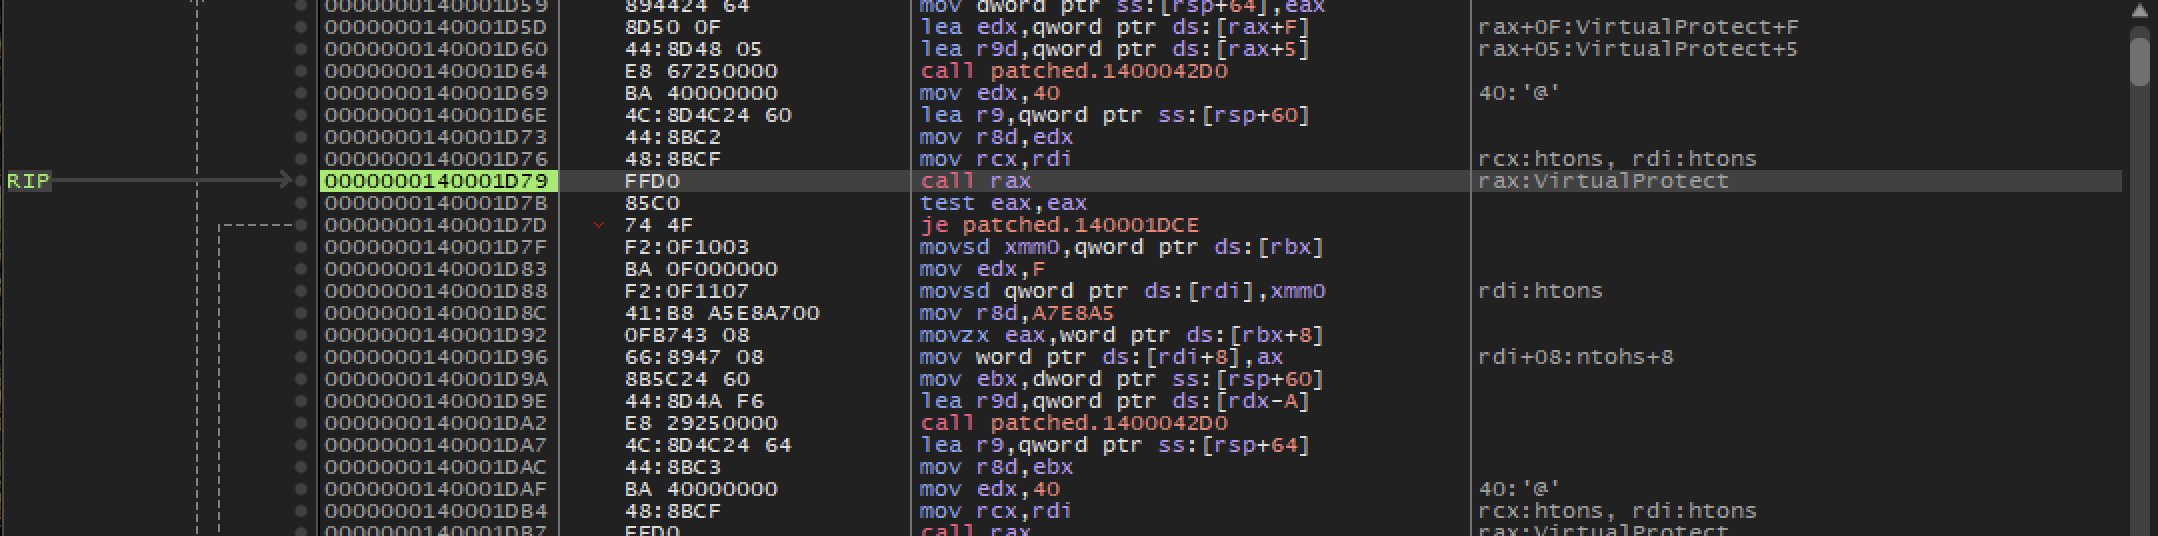The width and height of the screenshot is (2158, 536).
Task: Toggle breakpoint dot at address 0000000140001D88
Action: 301,291
